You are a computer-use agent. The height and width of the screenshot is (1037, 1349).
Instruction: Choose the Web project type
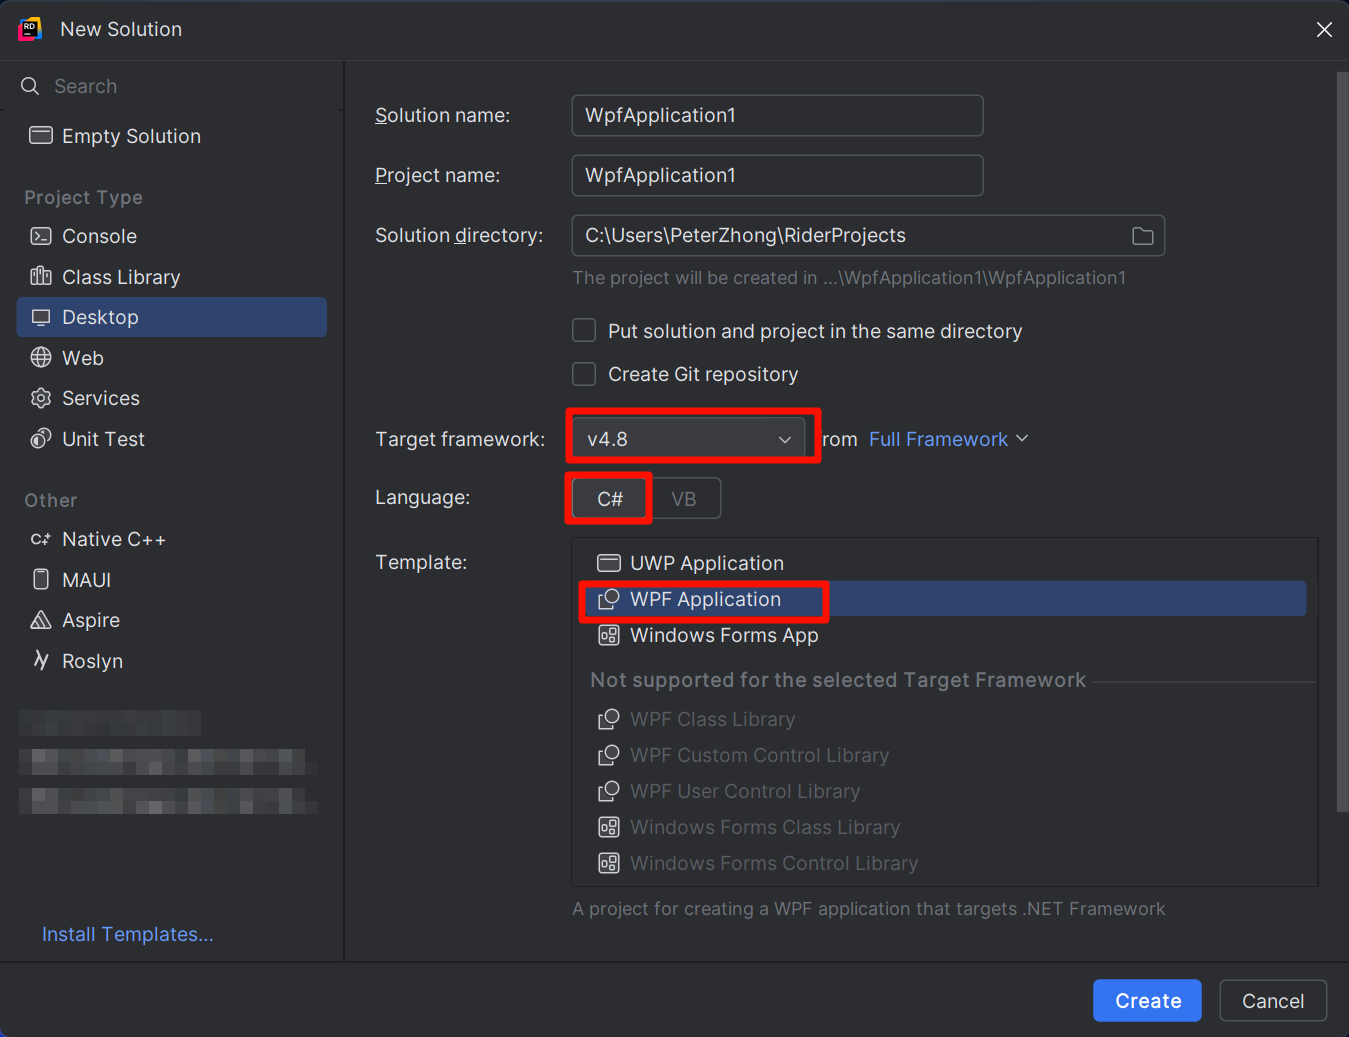172,358
